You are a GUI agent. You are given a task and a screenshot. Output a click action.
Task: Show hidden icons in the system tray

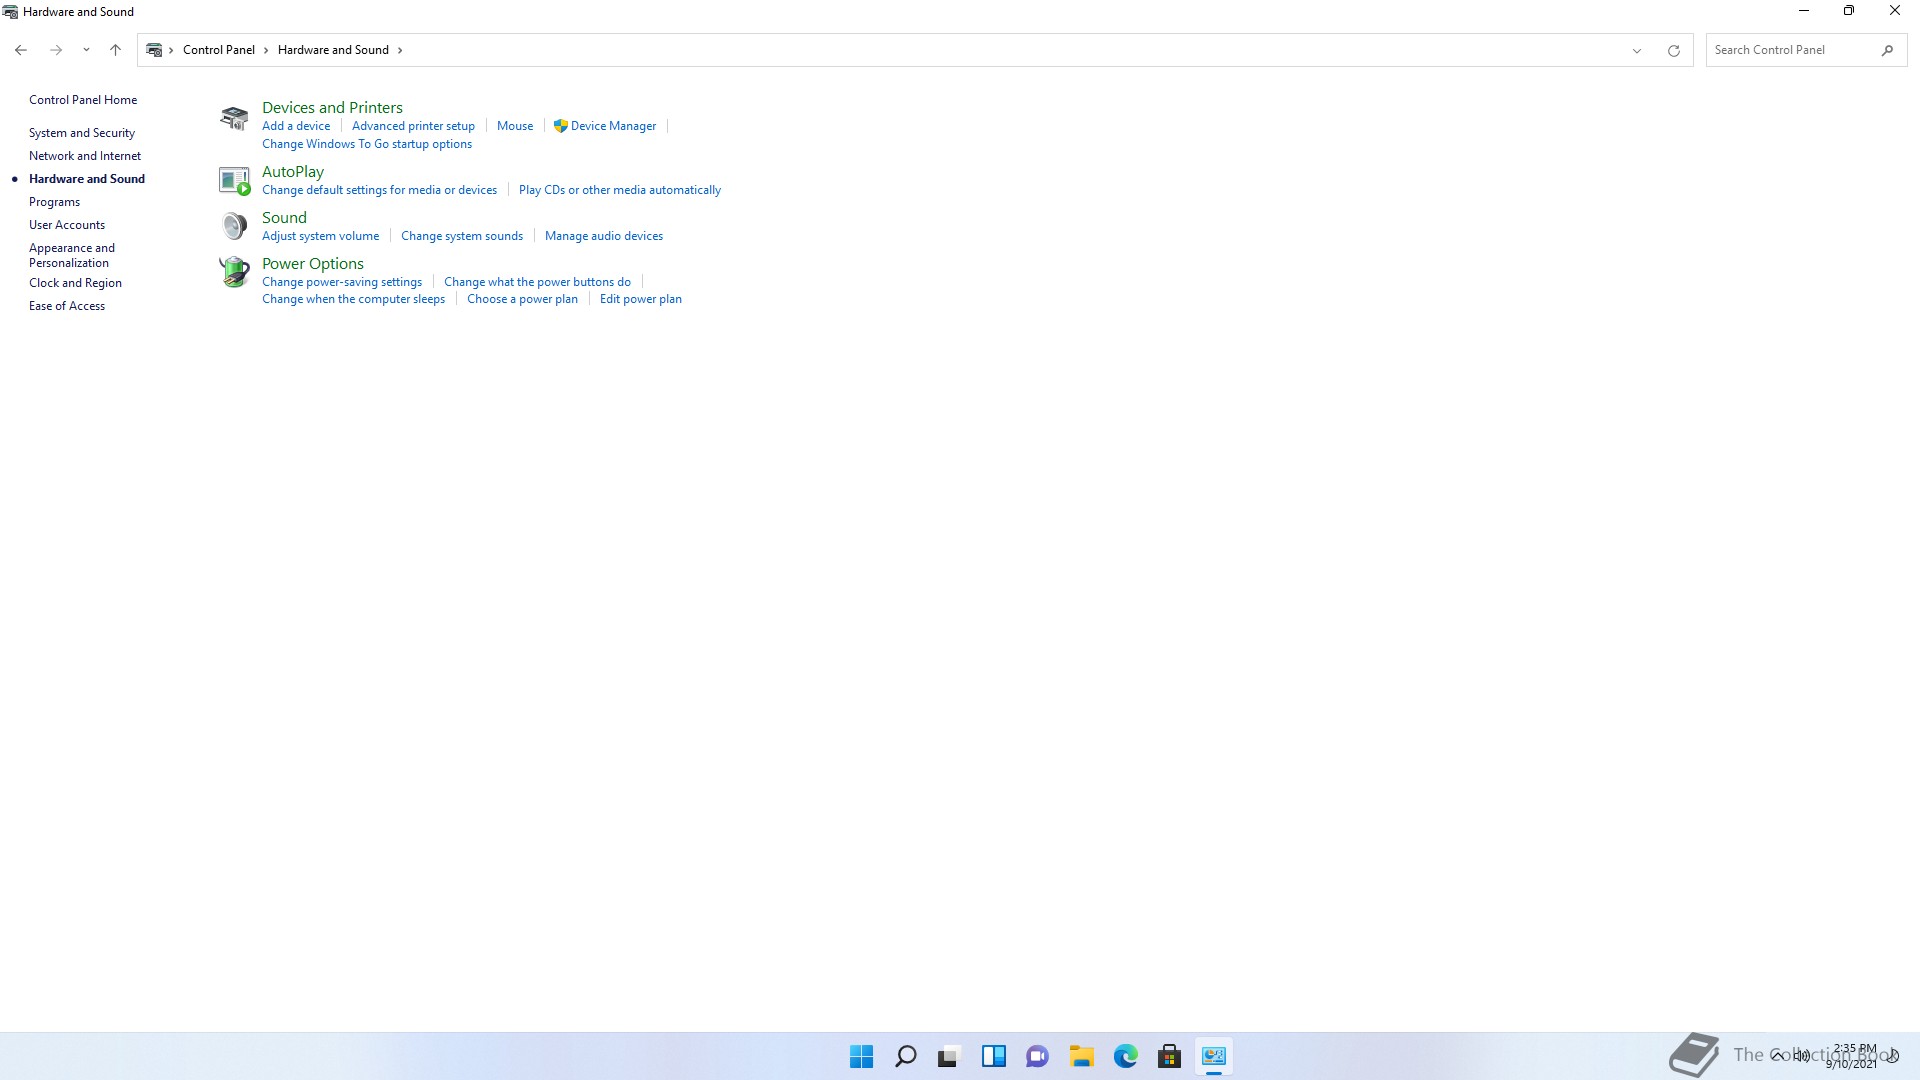(1777, 1056)
